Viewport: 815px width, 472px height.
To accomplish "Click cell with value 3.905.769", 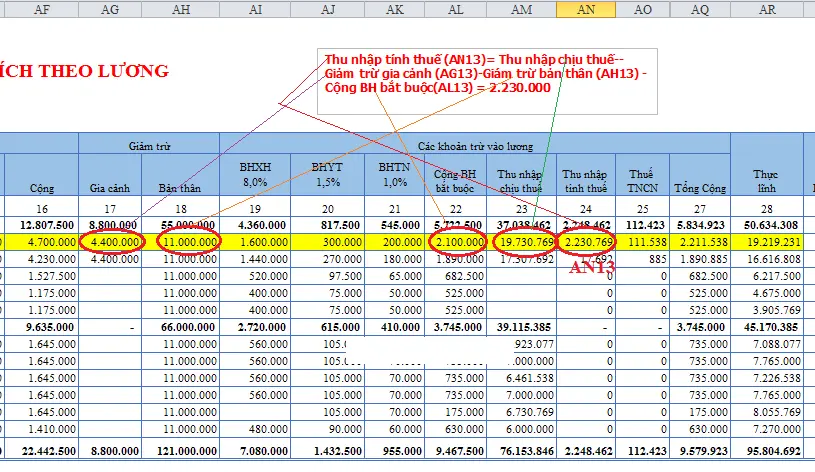I will (x=767, y=310).
